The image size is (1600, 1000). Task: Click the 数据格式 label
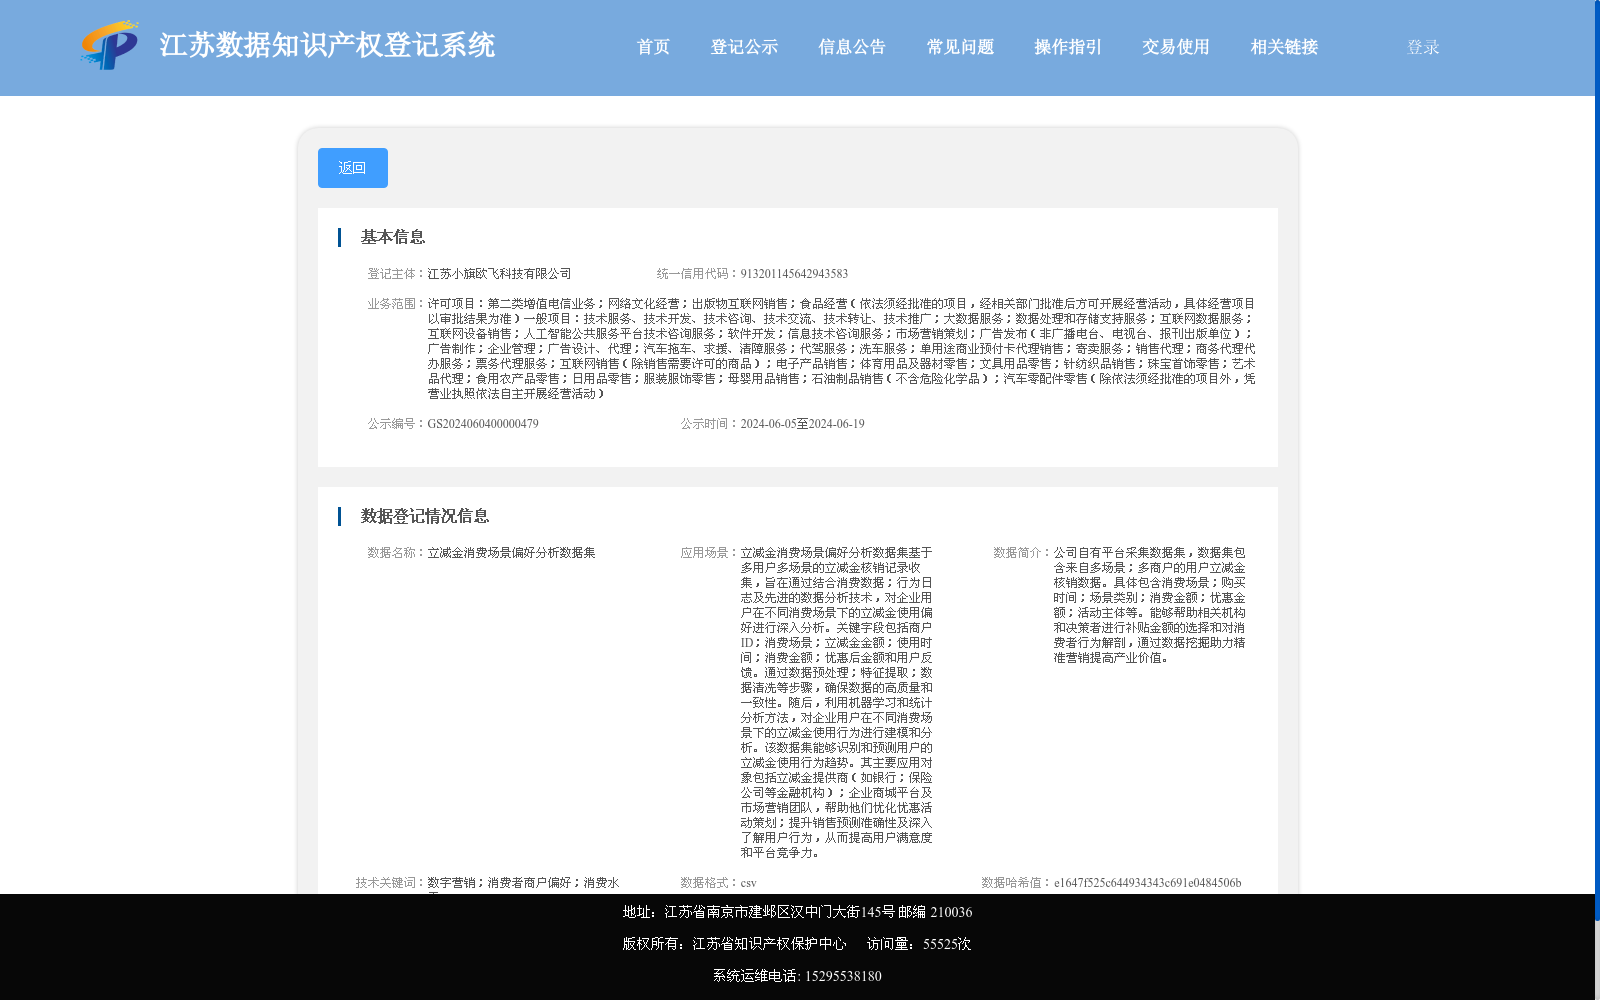[x=710, y=883]
